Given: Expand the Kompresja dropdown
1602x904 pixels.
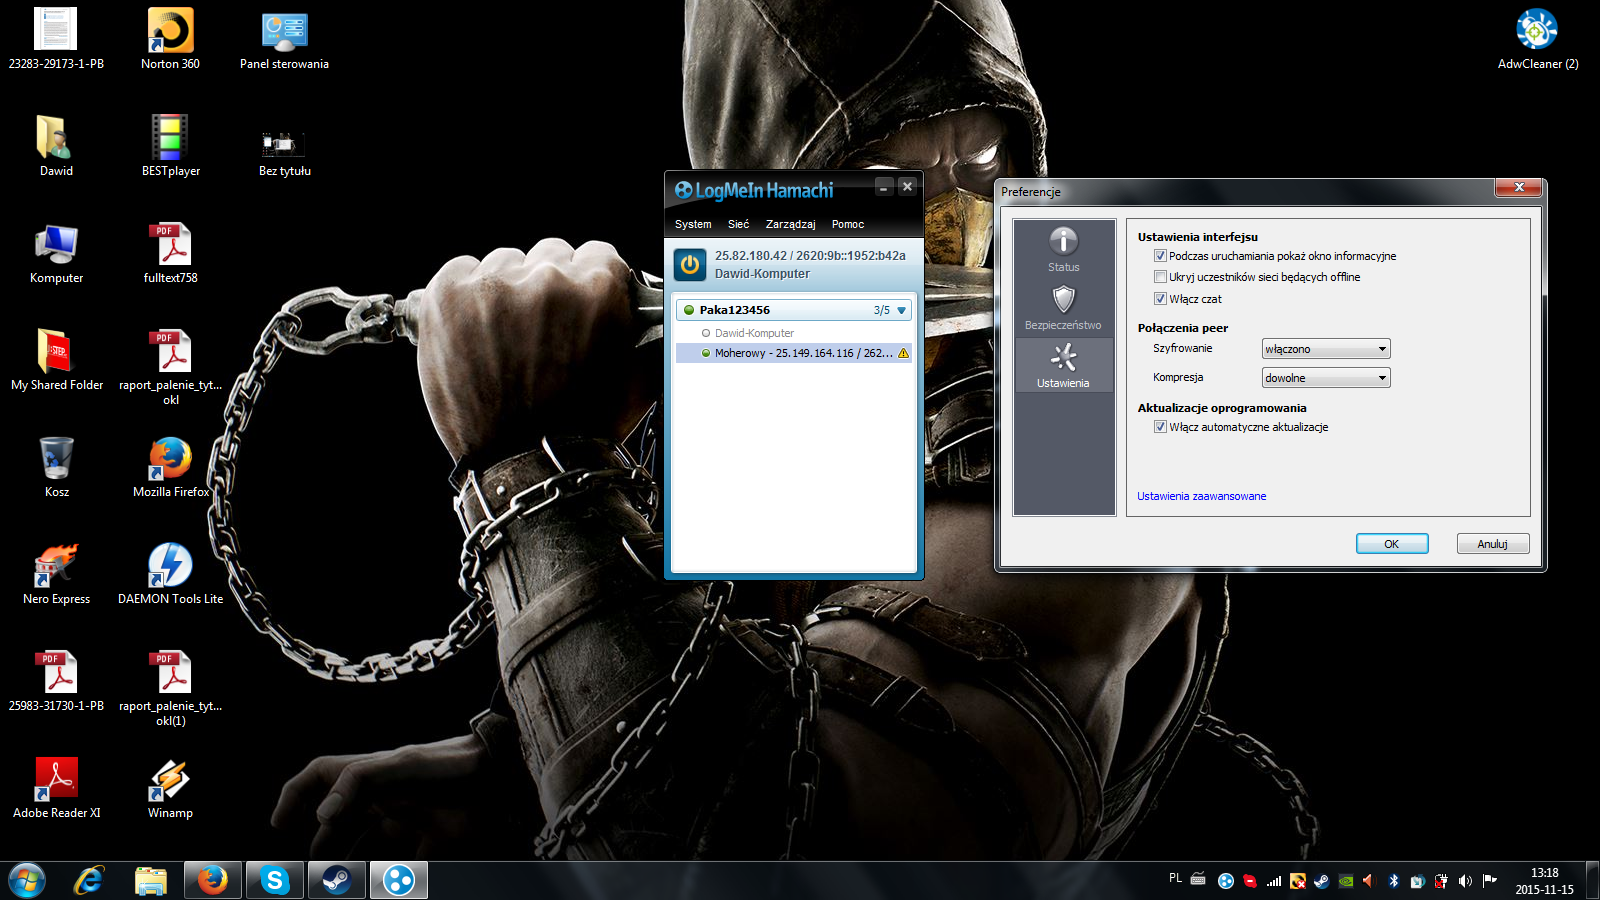Looking at the screenshot, I should pos(1326,378).
